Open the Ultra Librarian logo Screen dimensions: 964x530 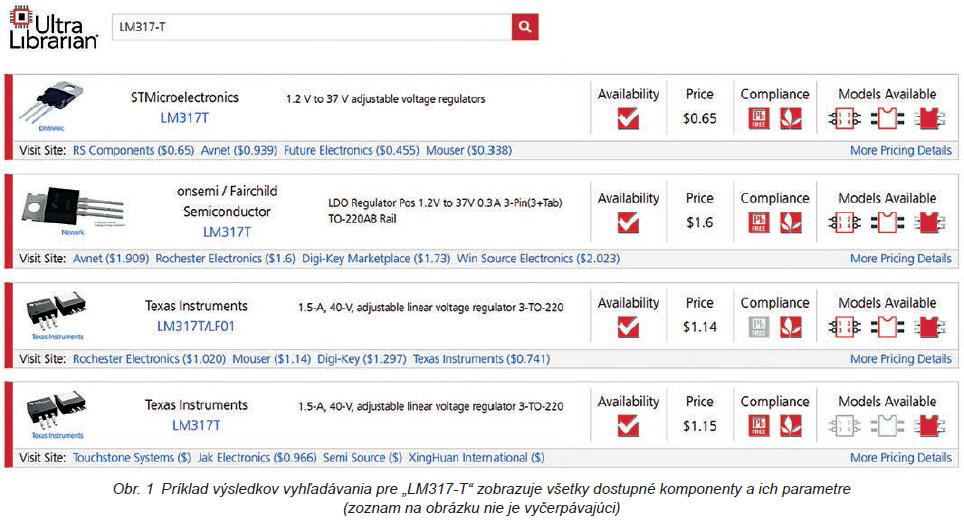53,28
